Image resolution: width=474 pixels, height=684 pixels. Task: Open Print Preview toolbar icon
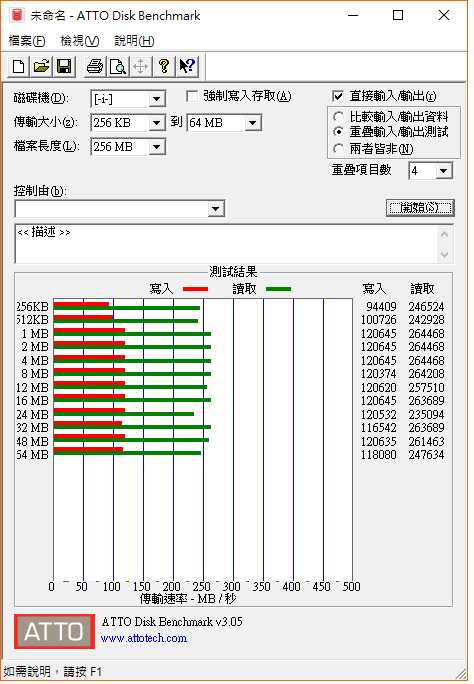[x=118, y=67]
